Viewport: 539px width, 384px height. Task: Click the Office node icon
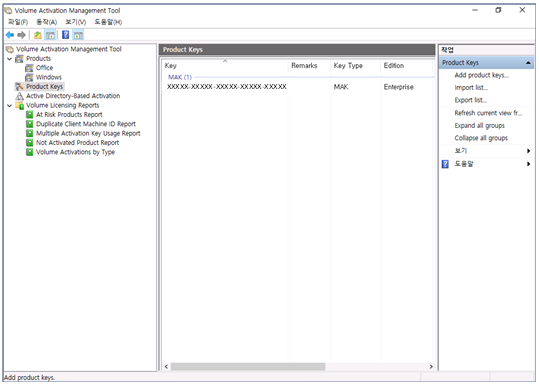(x=29, y=68)
